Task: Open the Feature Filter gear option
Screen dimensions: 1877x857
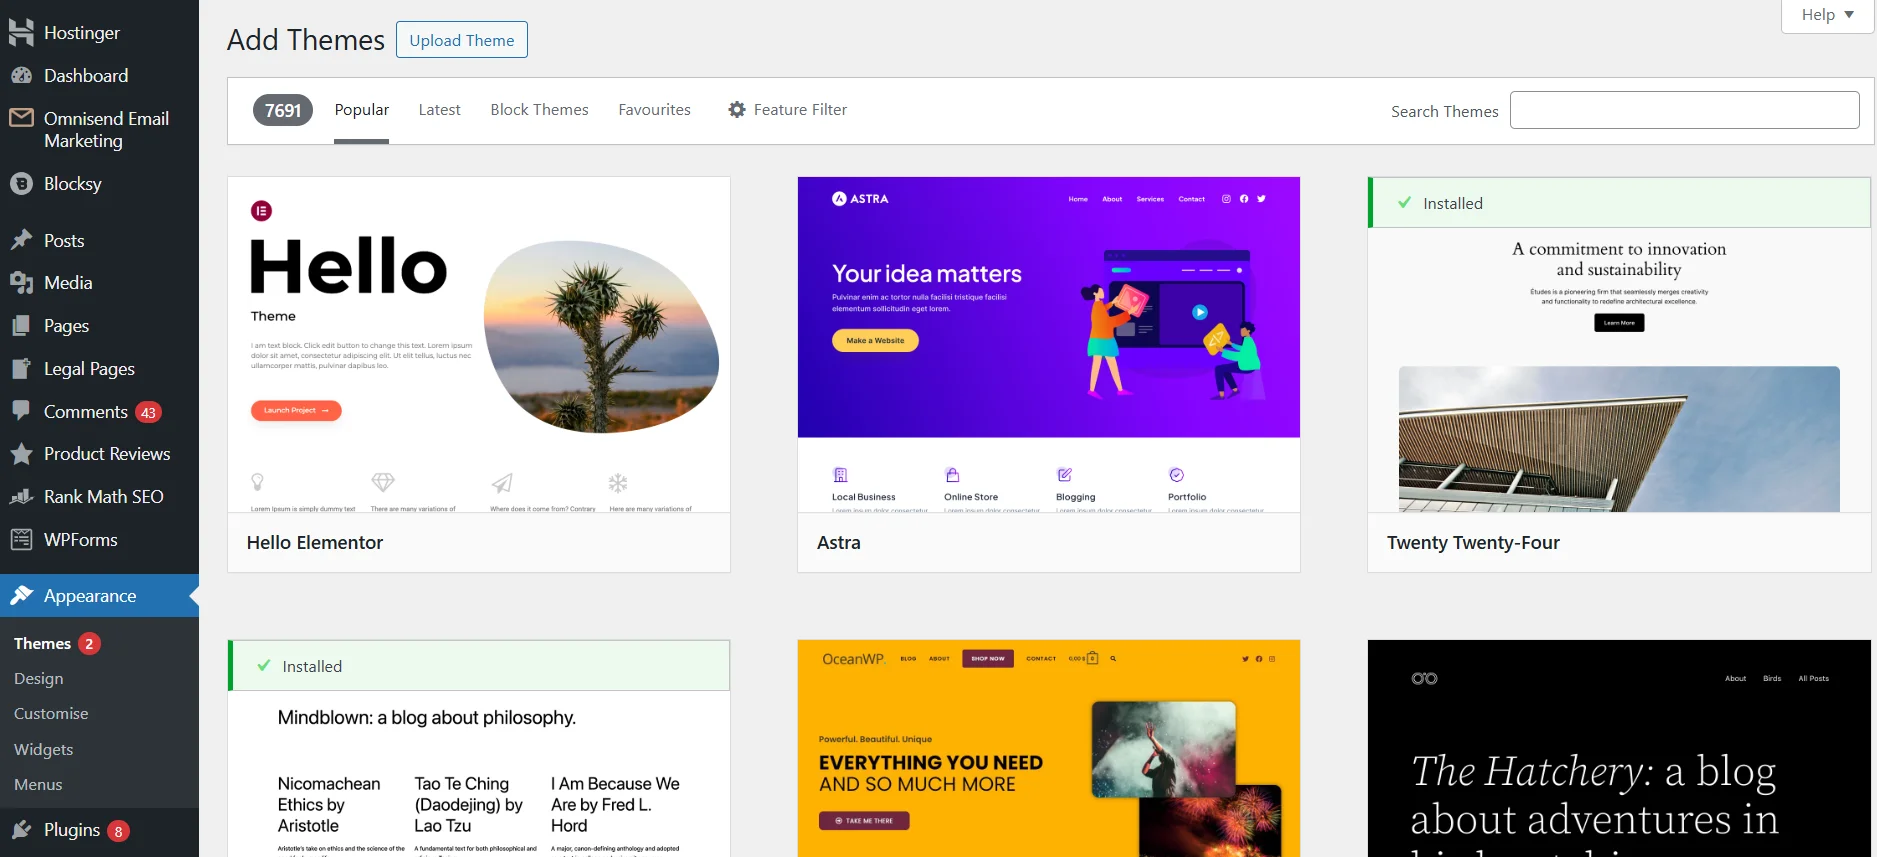Action: (x=788, y=110)
